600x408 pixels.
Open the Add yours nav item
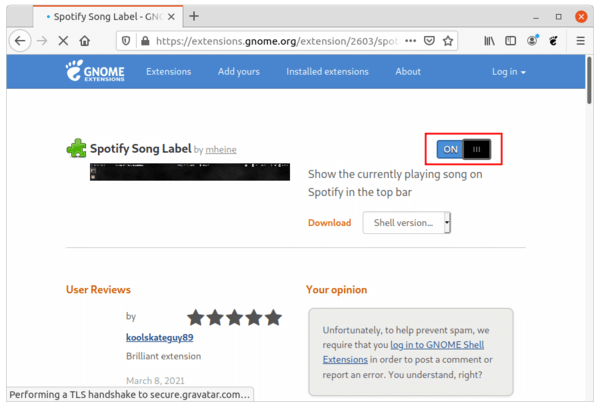[x=238, y=72]
